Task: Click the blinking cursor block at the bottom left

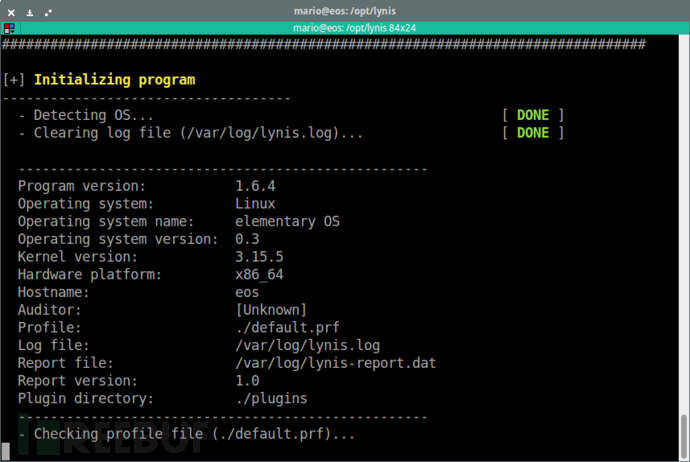Action: [6, 451]
